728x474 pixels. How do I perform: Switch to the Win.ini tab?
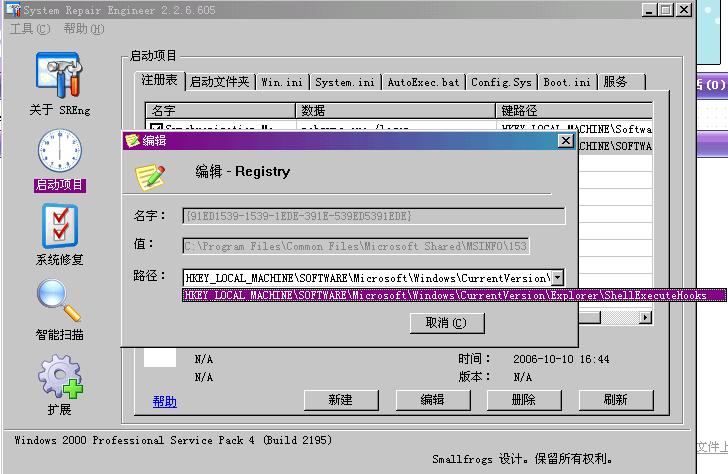[282, 82]
